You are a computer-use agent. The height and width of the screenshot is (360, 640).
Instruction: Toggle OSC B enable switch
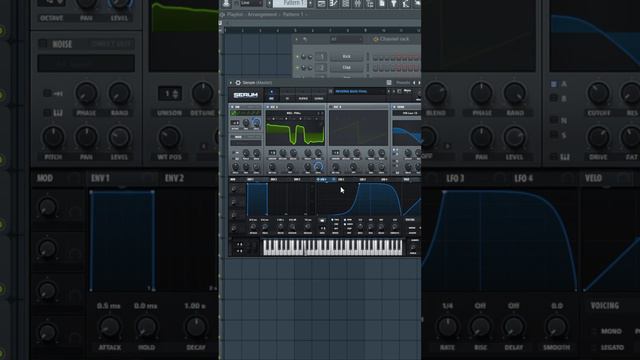pos(331,107)
